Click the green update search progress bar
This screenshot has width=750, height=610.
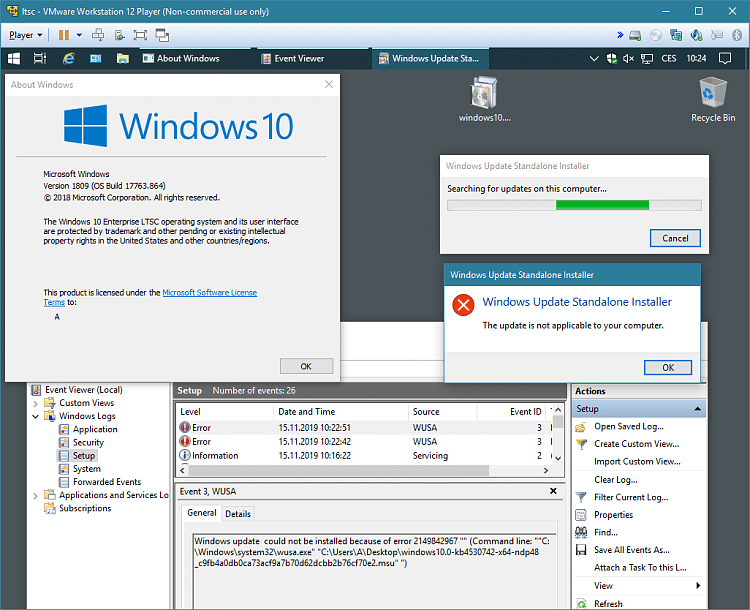click(574, 205)
